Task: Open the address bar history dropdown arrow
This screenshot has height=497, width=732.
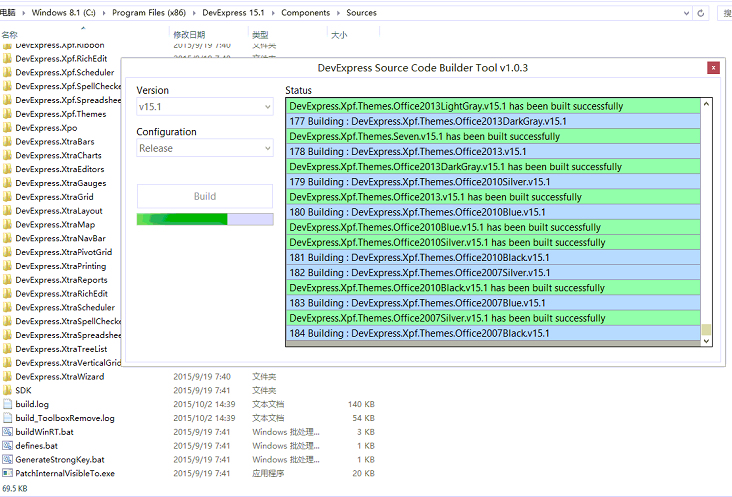Action: [x=686, y=13]
